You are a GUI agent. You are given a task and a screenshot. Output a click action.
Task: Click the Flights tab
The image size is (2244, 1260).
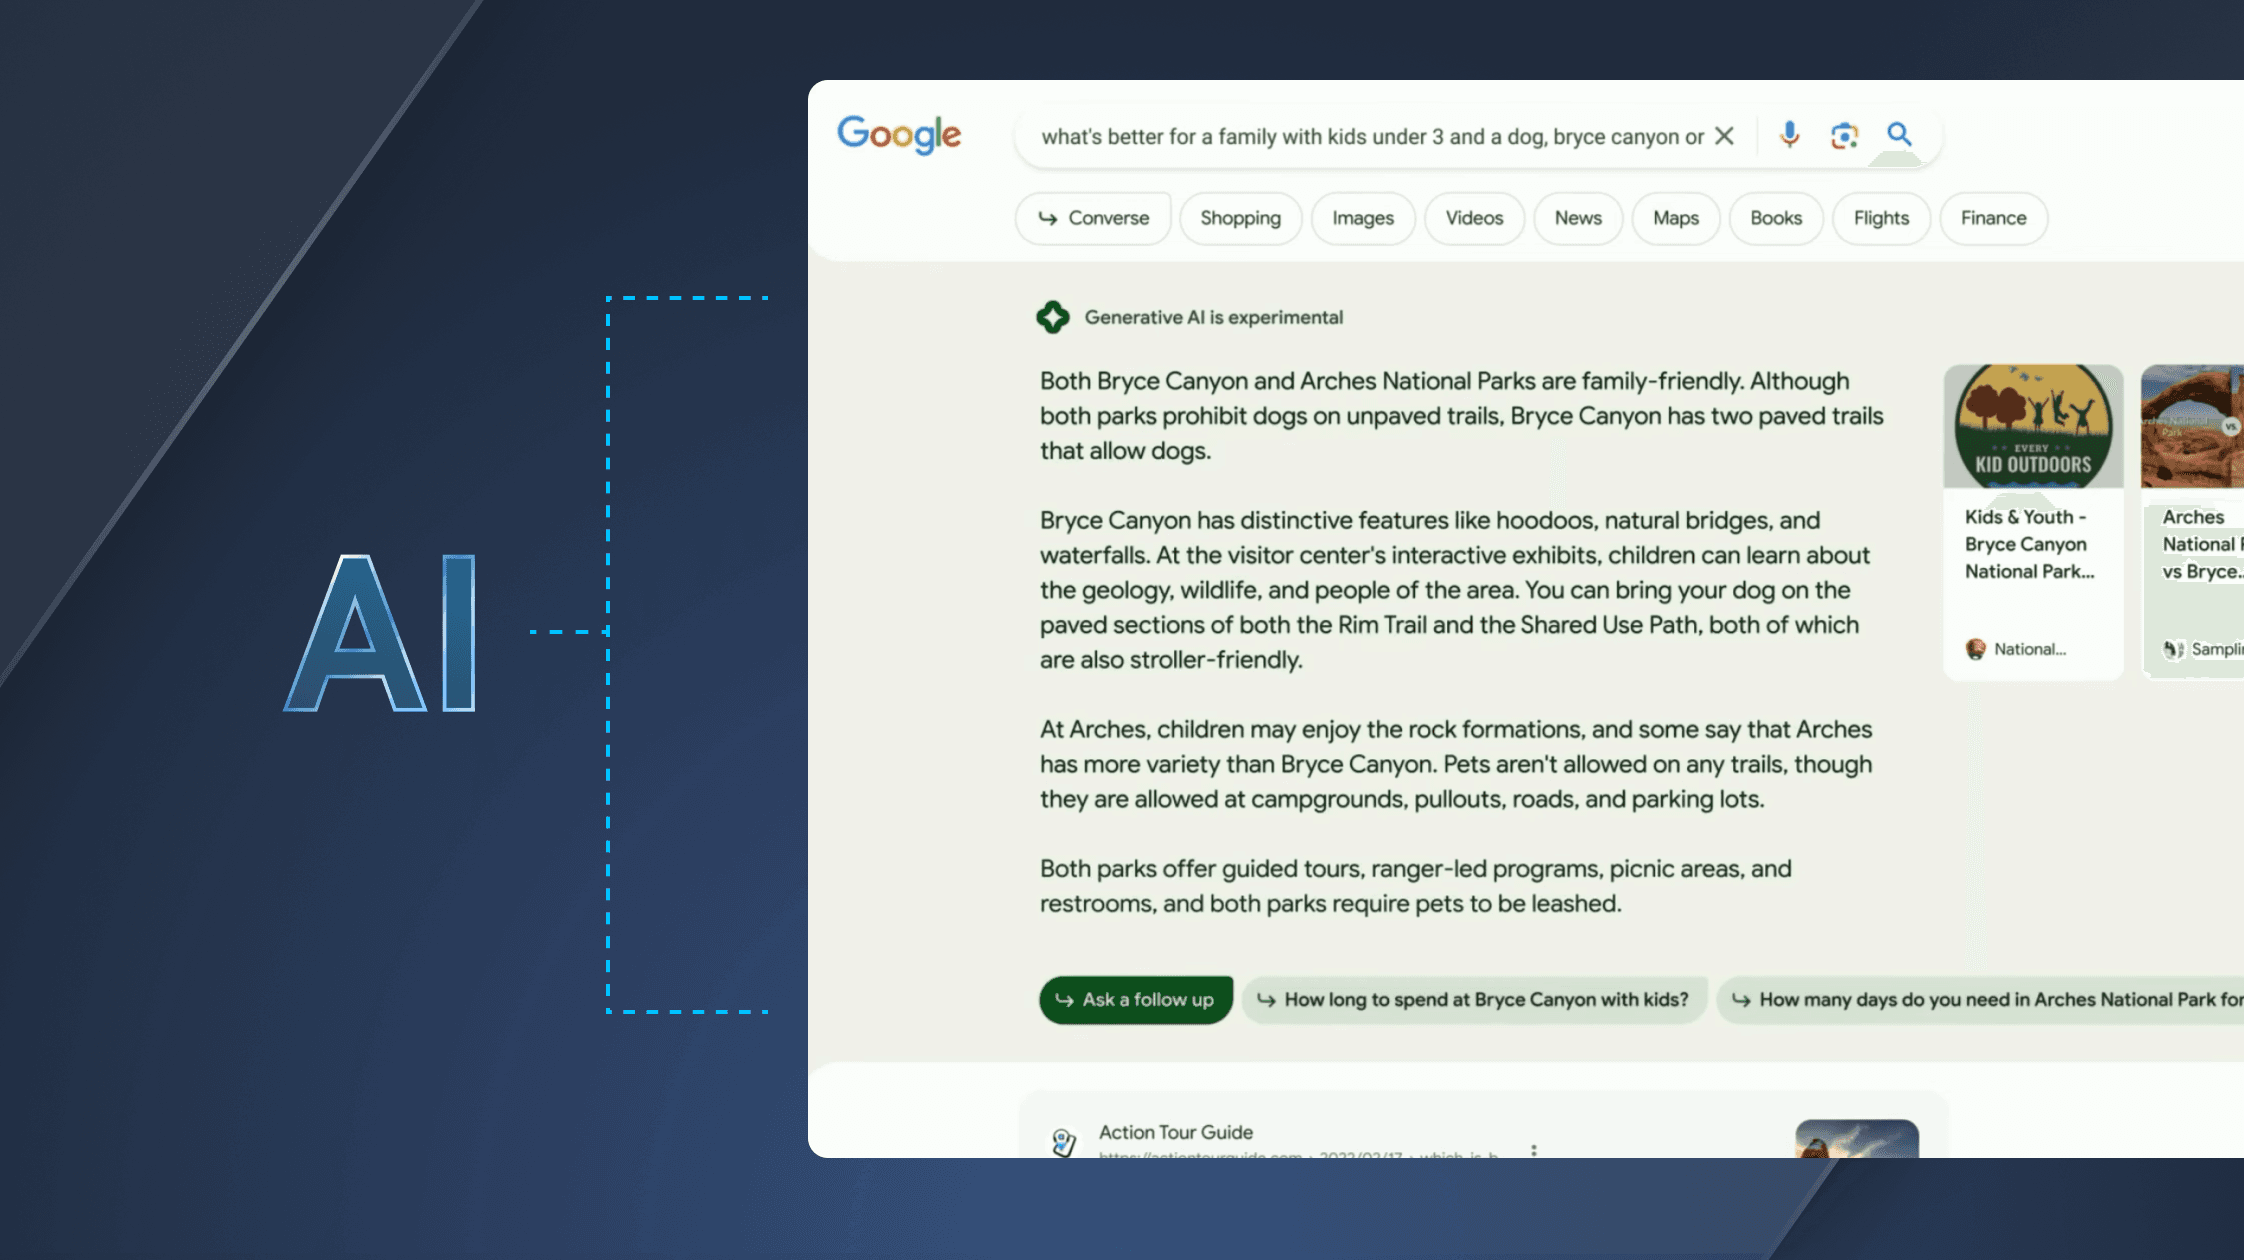pyautogui.click(x=1882, y=217)
